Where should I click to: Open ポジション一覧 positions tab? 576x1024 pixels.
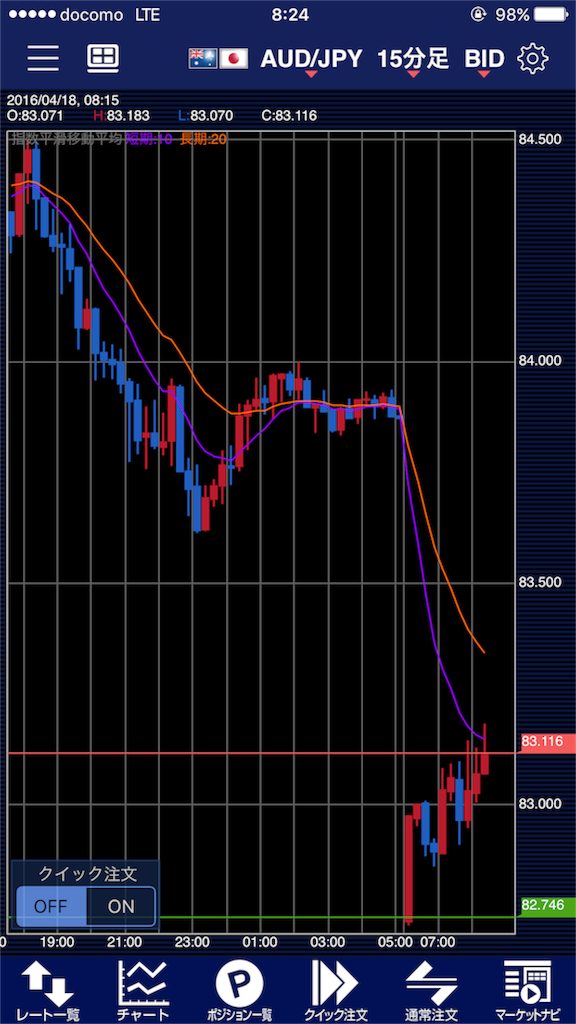[239, 991]
